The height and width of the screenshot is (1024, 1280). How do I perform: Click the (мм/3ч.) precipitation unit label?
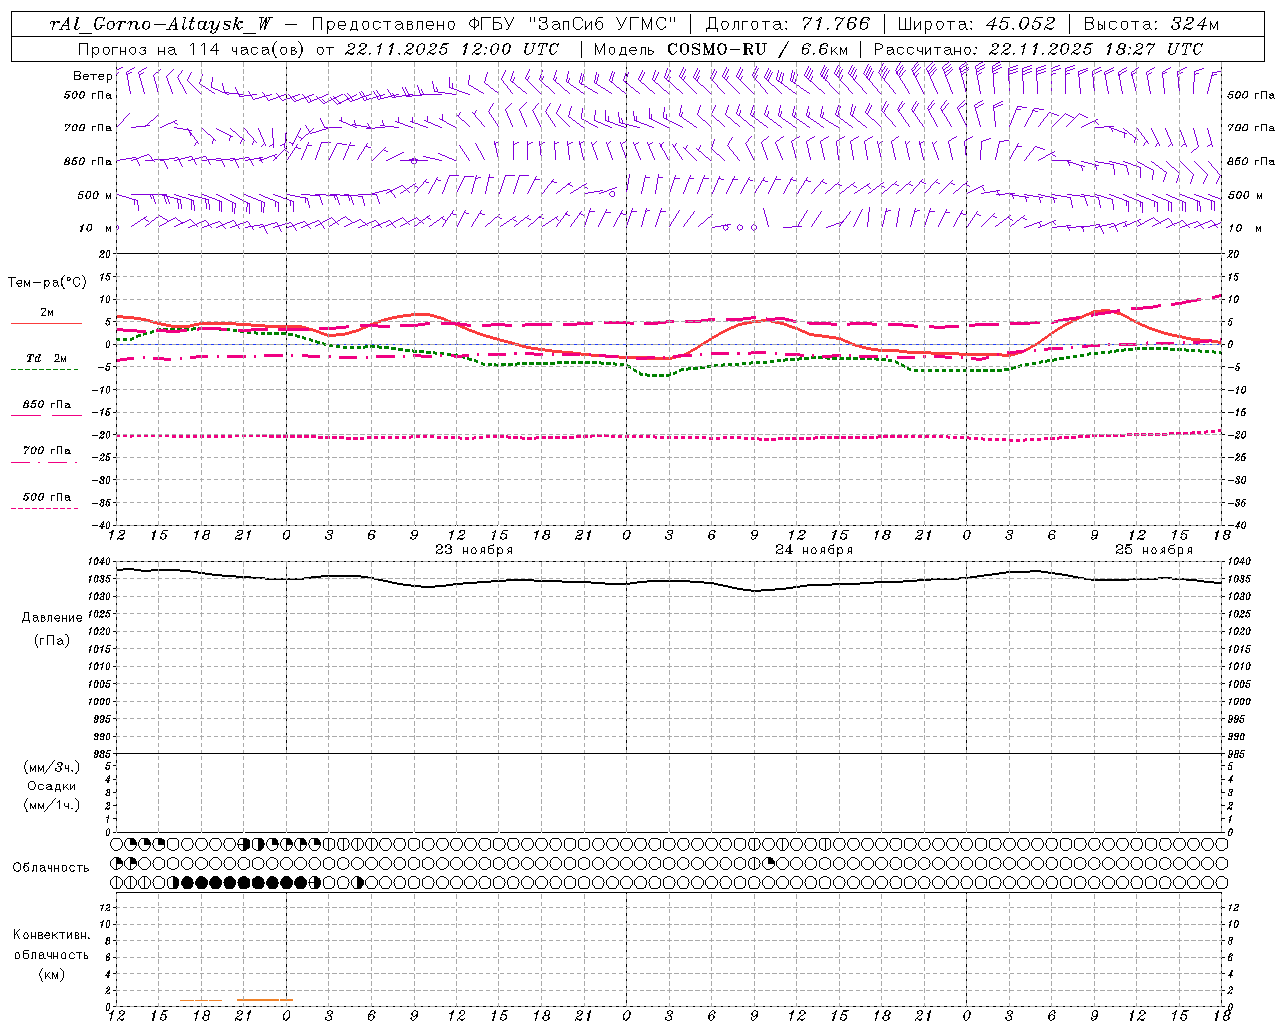[x=52, y=767]
